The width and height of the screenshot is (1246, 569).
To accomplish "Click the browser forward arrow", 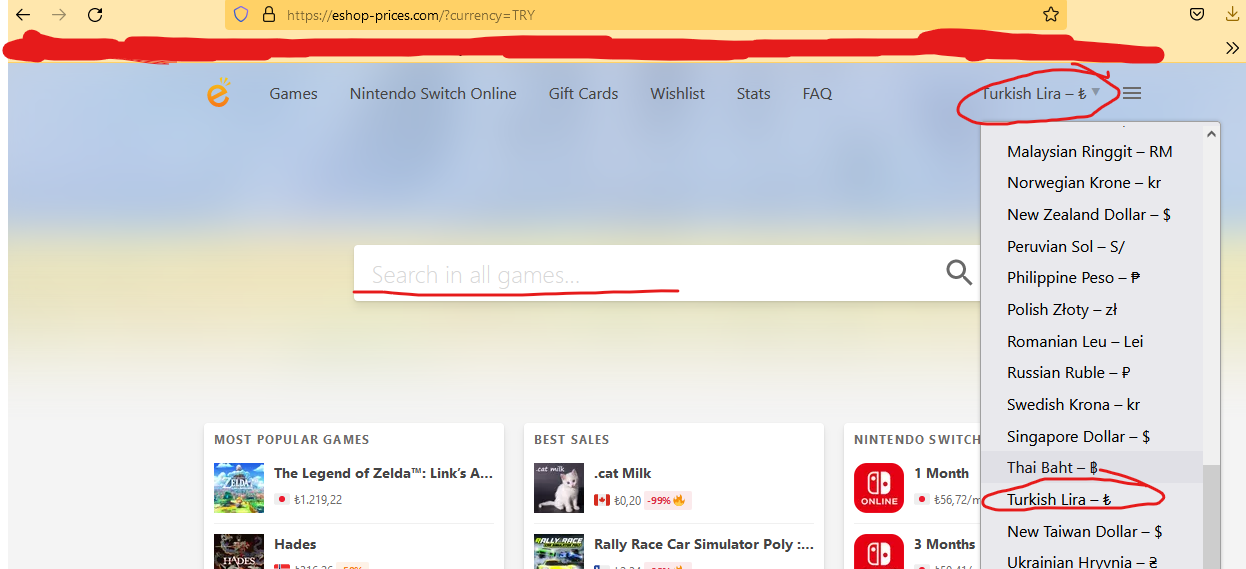I will [x=59, y=15].
